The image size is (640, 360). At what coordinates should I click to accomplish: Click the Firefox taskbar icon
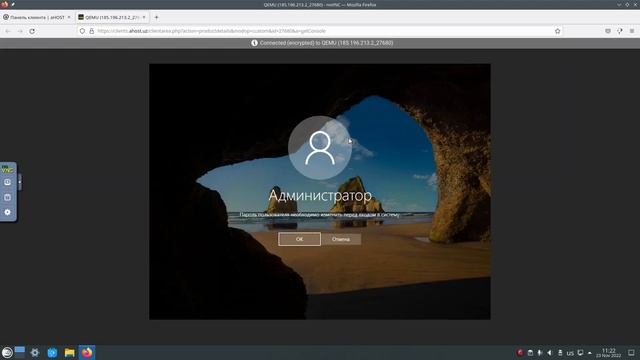(x=87, y=353)
